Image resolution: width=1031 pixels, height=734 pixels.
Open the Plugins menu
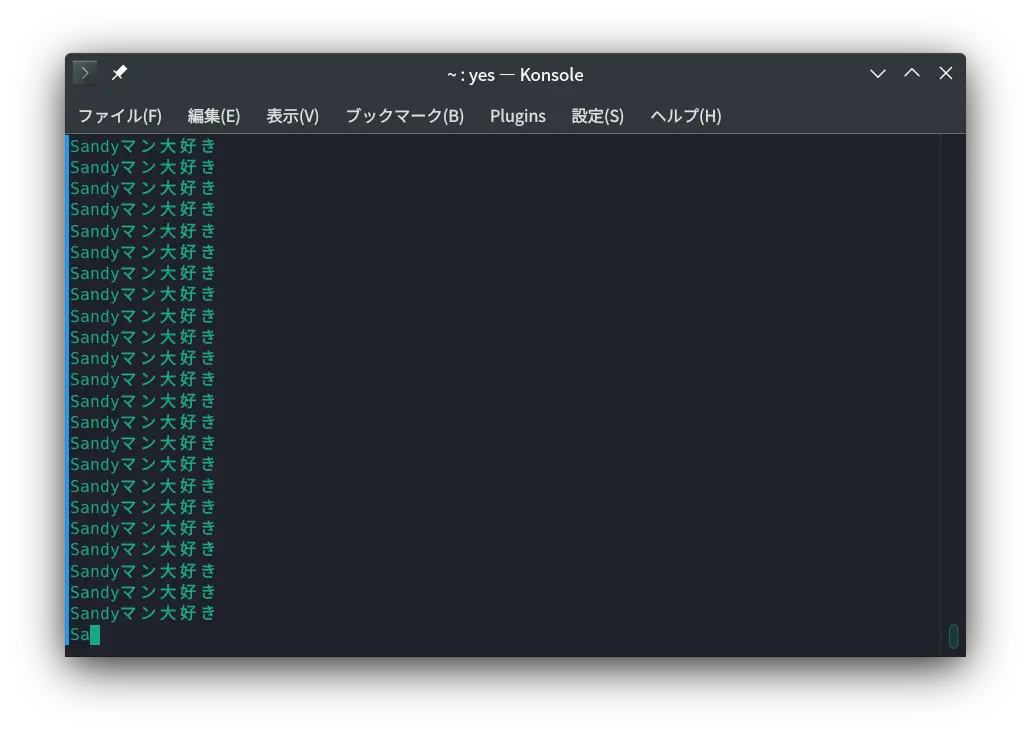click(517, 116)
